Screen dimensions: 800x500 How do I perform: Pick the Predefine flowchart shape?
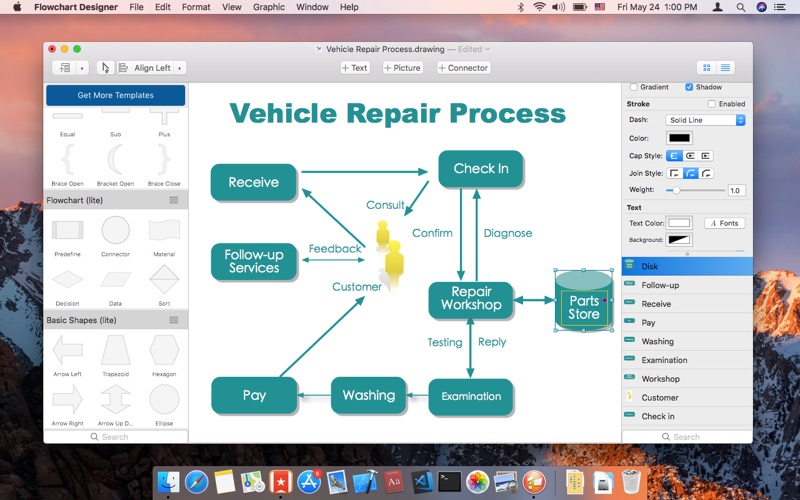[x=67, y=231]
